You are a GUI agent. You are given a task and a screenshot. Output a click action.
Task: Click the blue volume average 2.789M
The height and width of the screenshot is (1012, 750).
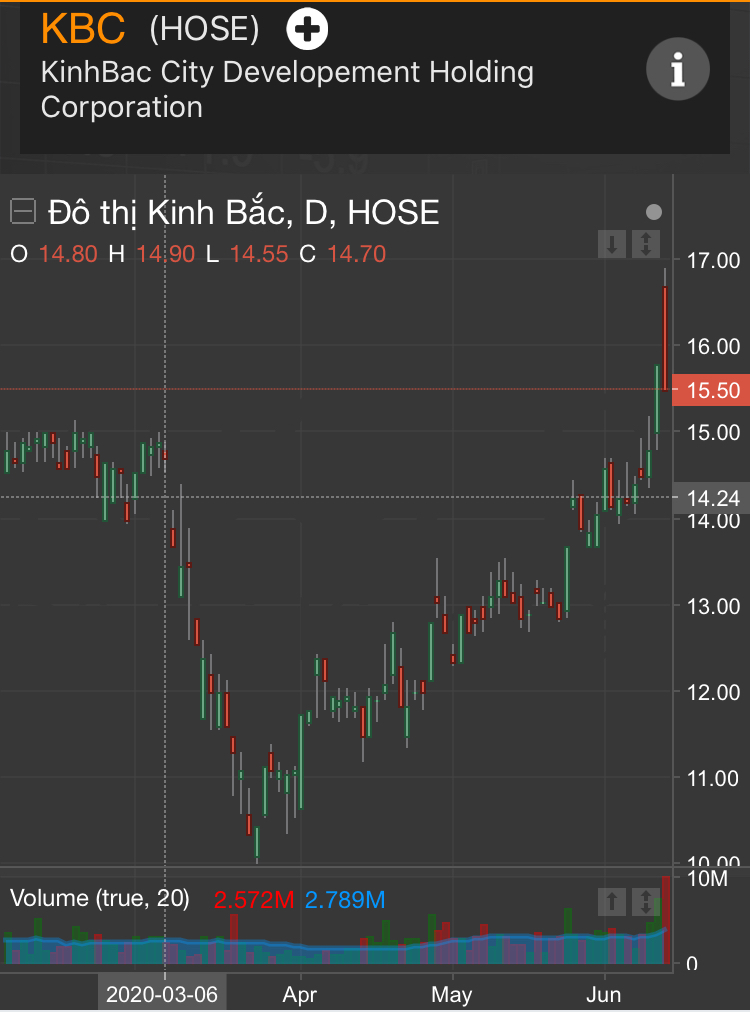click(x=345, y=900)
